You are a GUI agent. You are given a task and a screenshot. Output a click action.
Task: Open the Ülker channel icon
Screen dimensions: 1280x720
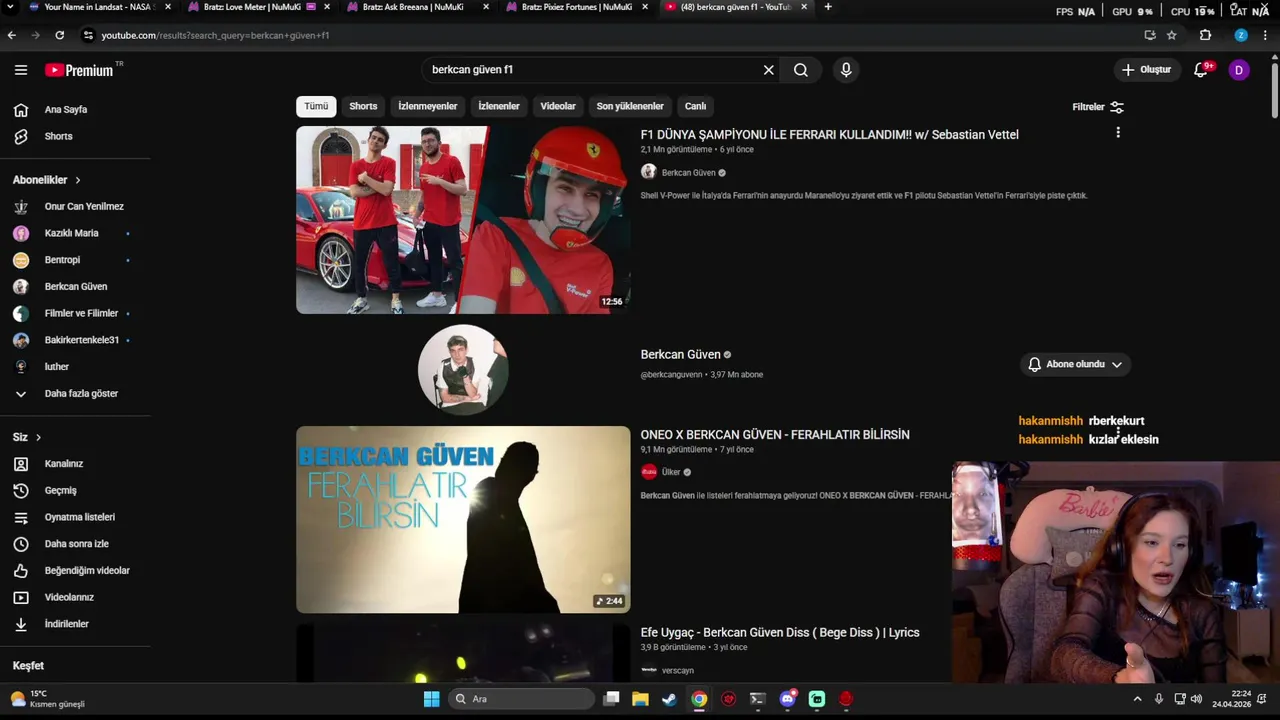click(649, 472)
